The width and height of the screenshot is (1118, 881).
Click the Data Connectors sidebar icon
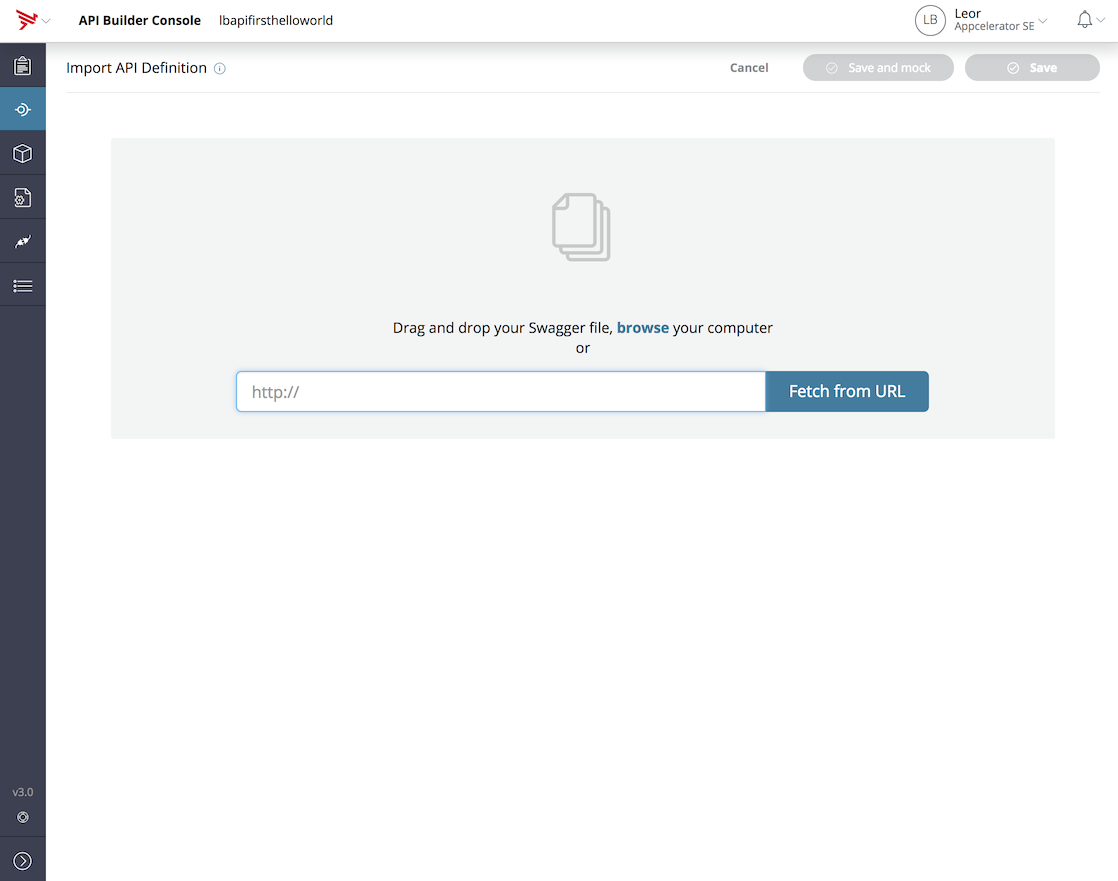click(x=22, y=196)
